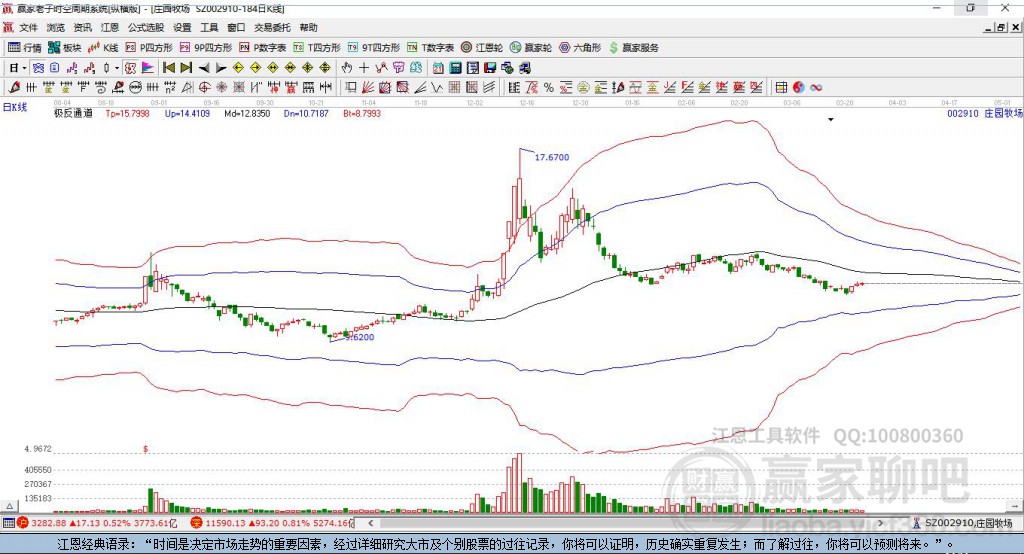Screen dimensions: 1024x554
Task: Expand the candlestick style dropdown arrow
Action: [117, 68]
